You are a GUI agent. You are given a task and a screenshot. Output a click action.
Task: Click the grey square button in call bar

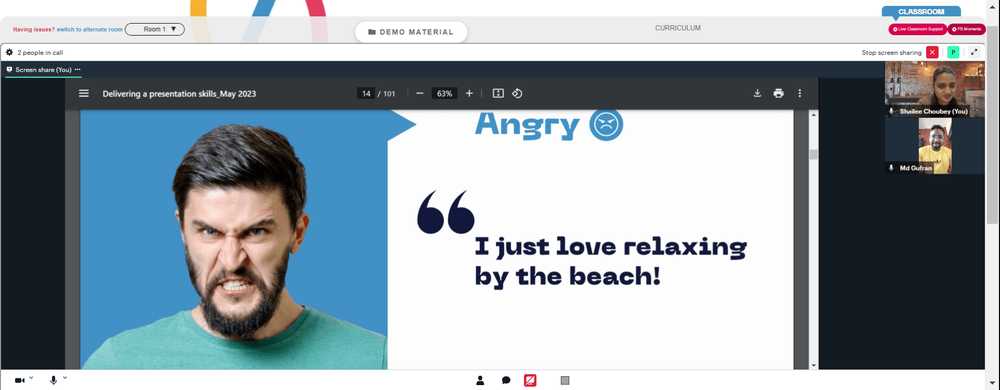point(564,380)
